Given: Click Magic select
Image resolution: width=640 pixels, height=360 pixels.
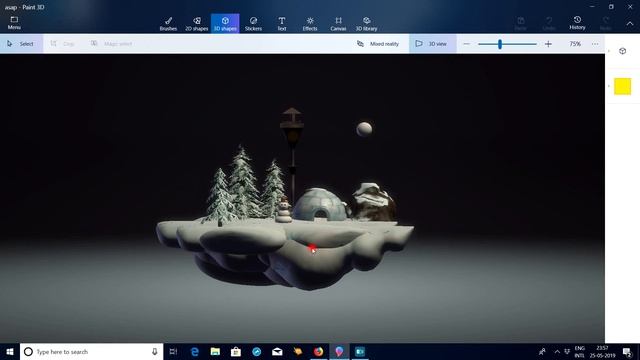Looking at the screenshot, I should 111,44.
